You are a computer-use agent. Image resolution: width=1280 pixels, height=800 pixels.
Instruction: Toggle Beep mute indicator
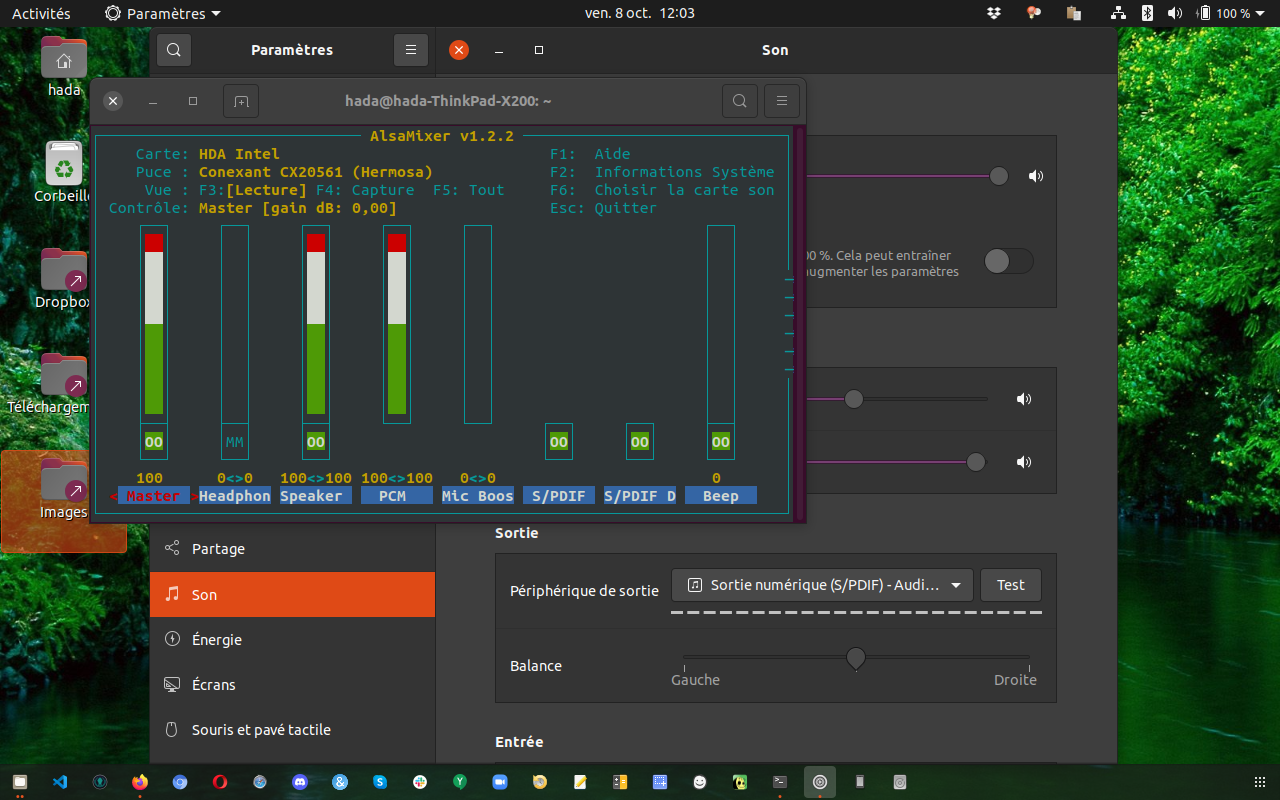[721, 442]
